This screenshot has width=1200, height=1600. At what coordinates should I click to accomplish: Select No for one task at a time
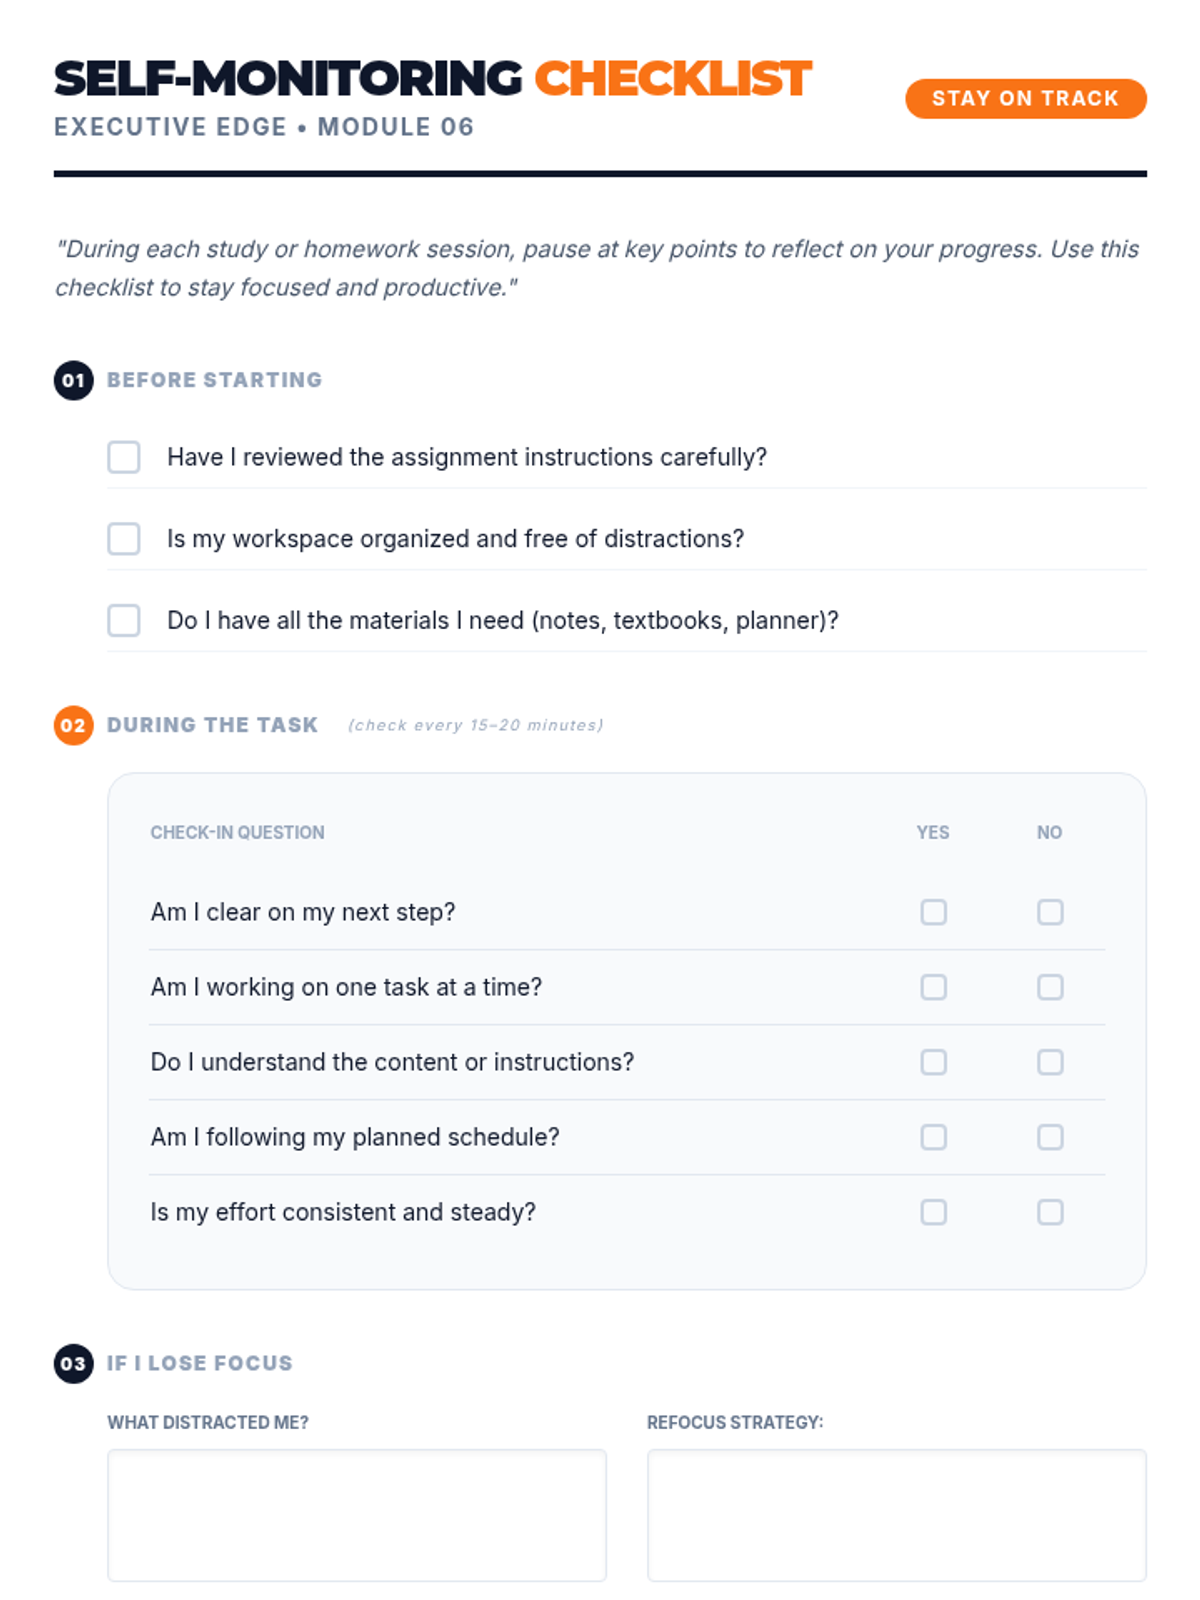pos(1050,987)
